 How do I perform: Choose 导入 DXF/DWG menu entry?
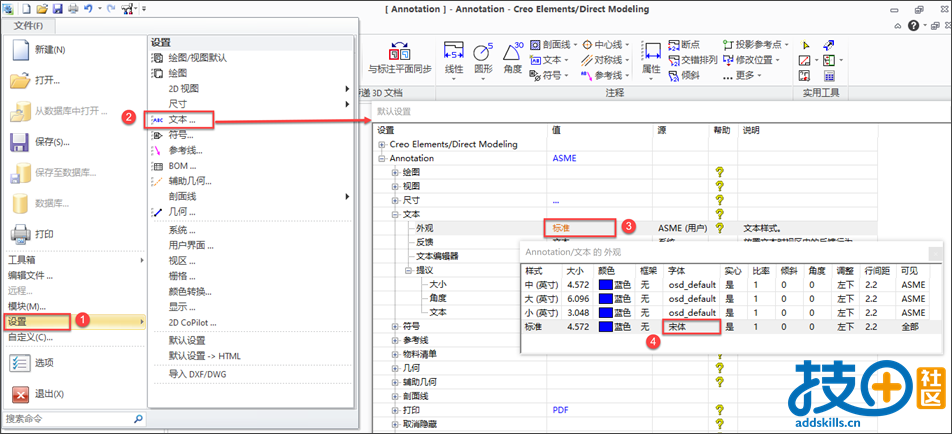pos(251,374)
